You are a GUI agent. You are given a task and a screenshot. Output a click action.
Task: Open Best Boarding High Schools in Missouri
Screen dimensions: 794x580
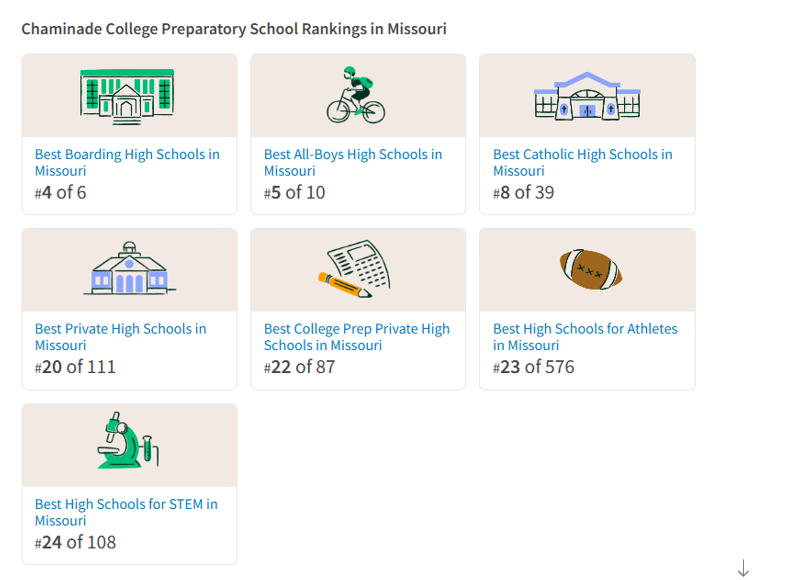(127, 162)
